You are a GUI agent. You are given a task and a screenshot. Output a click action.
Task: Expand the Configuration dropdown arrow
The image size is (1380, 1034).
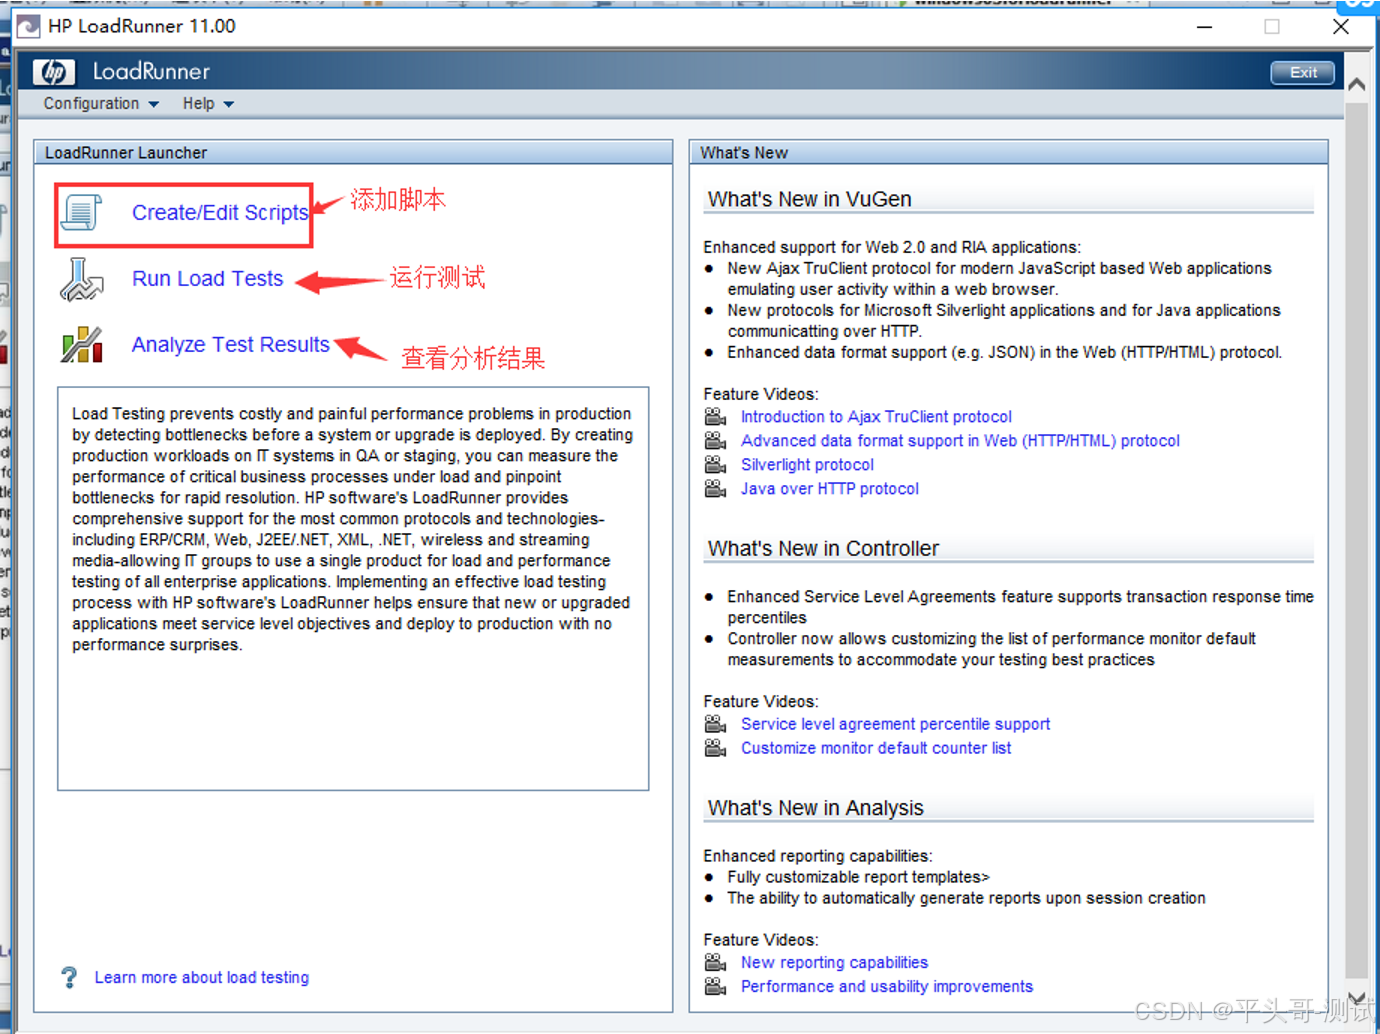coord(153,104)
